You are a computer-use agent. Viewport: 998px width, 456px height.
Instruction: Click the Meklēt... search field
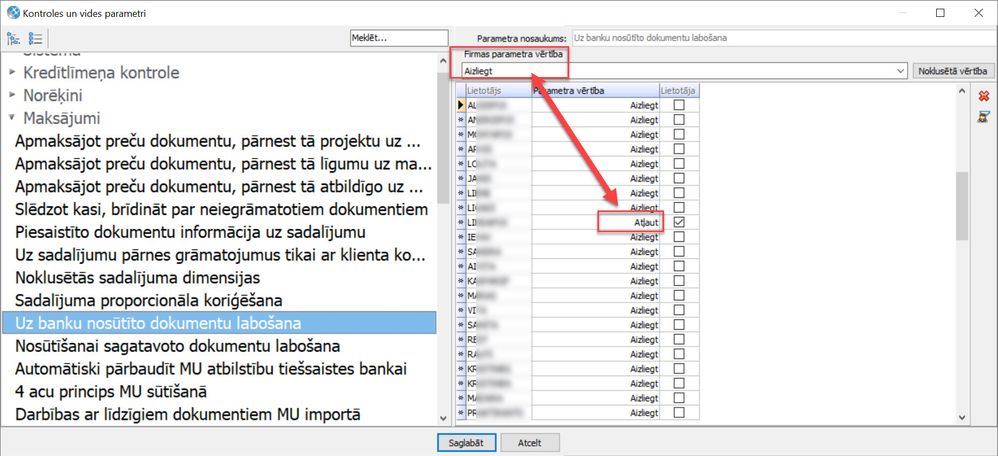[399, 38]
